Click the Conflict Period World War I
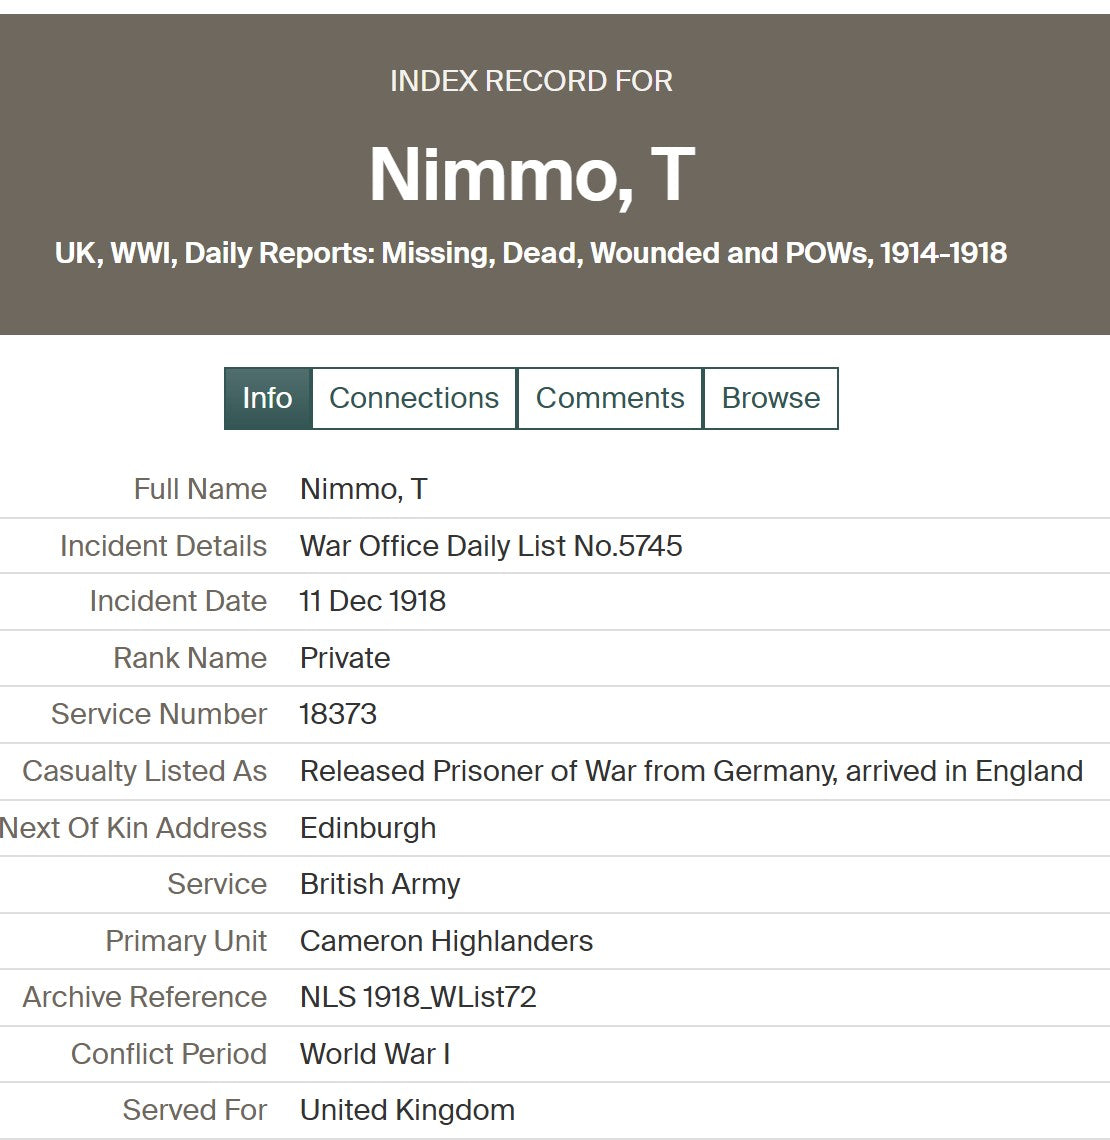 (x=375, y=1054)
